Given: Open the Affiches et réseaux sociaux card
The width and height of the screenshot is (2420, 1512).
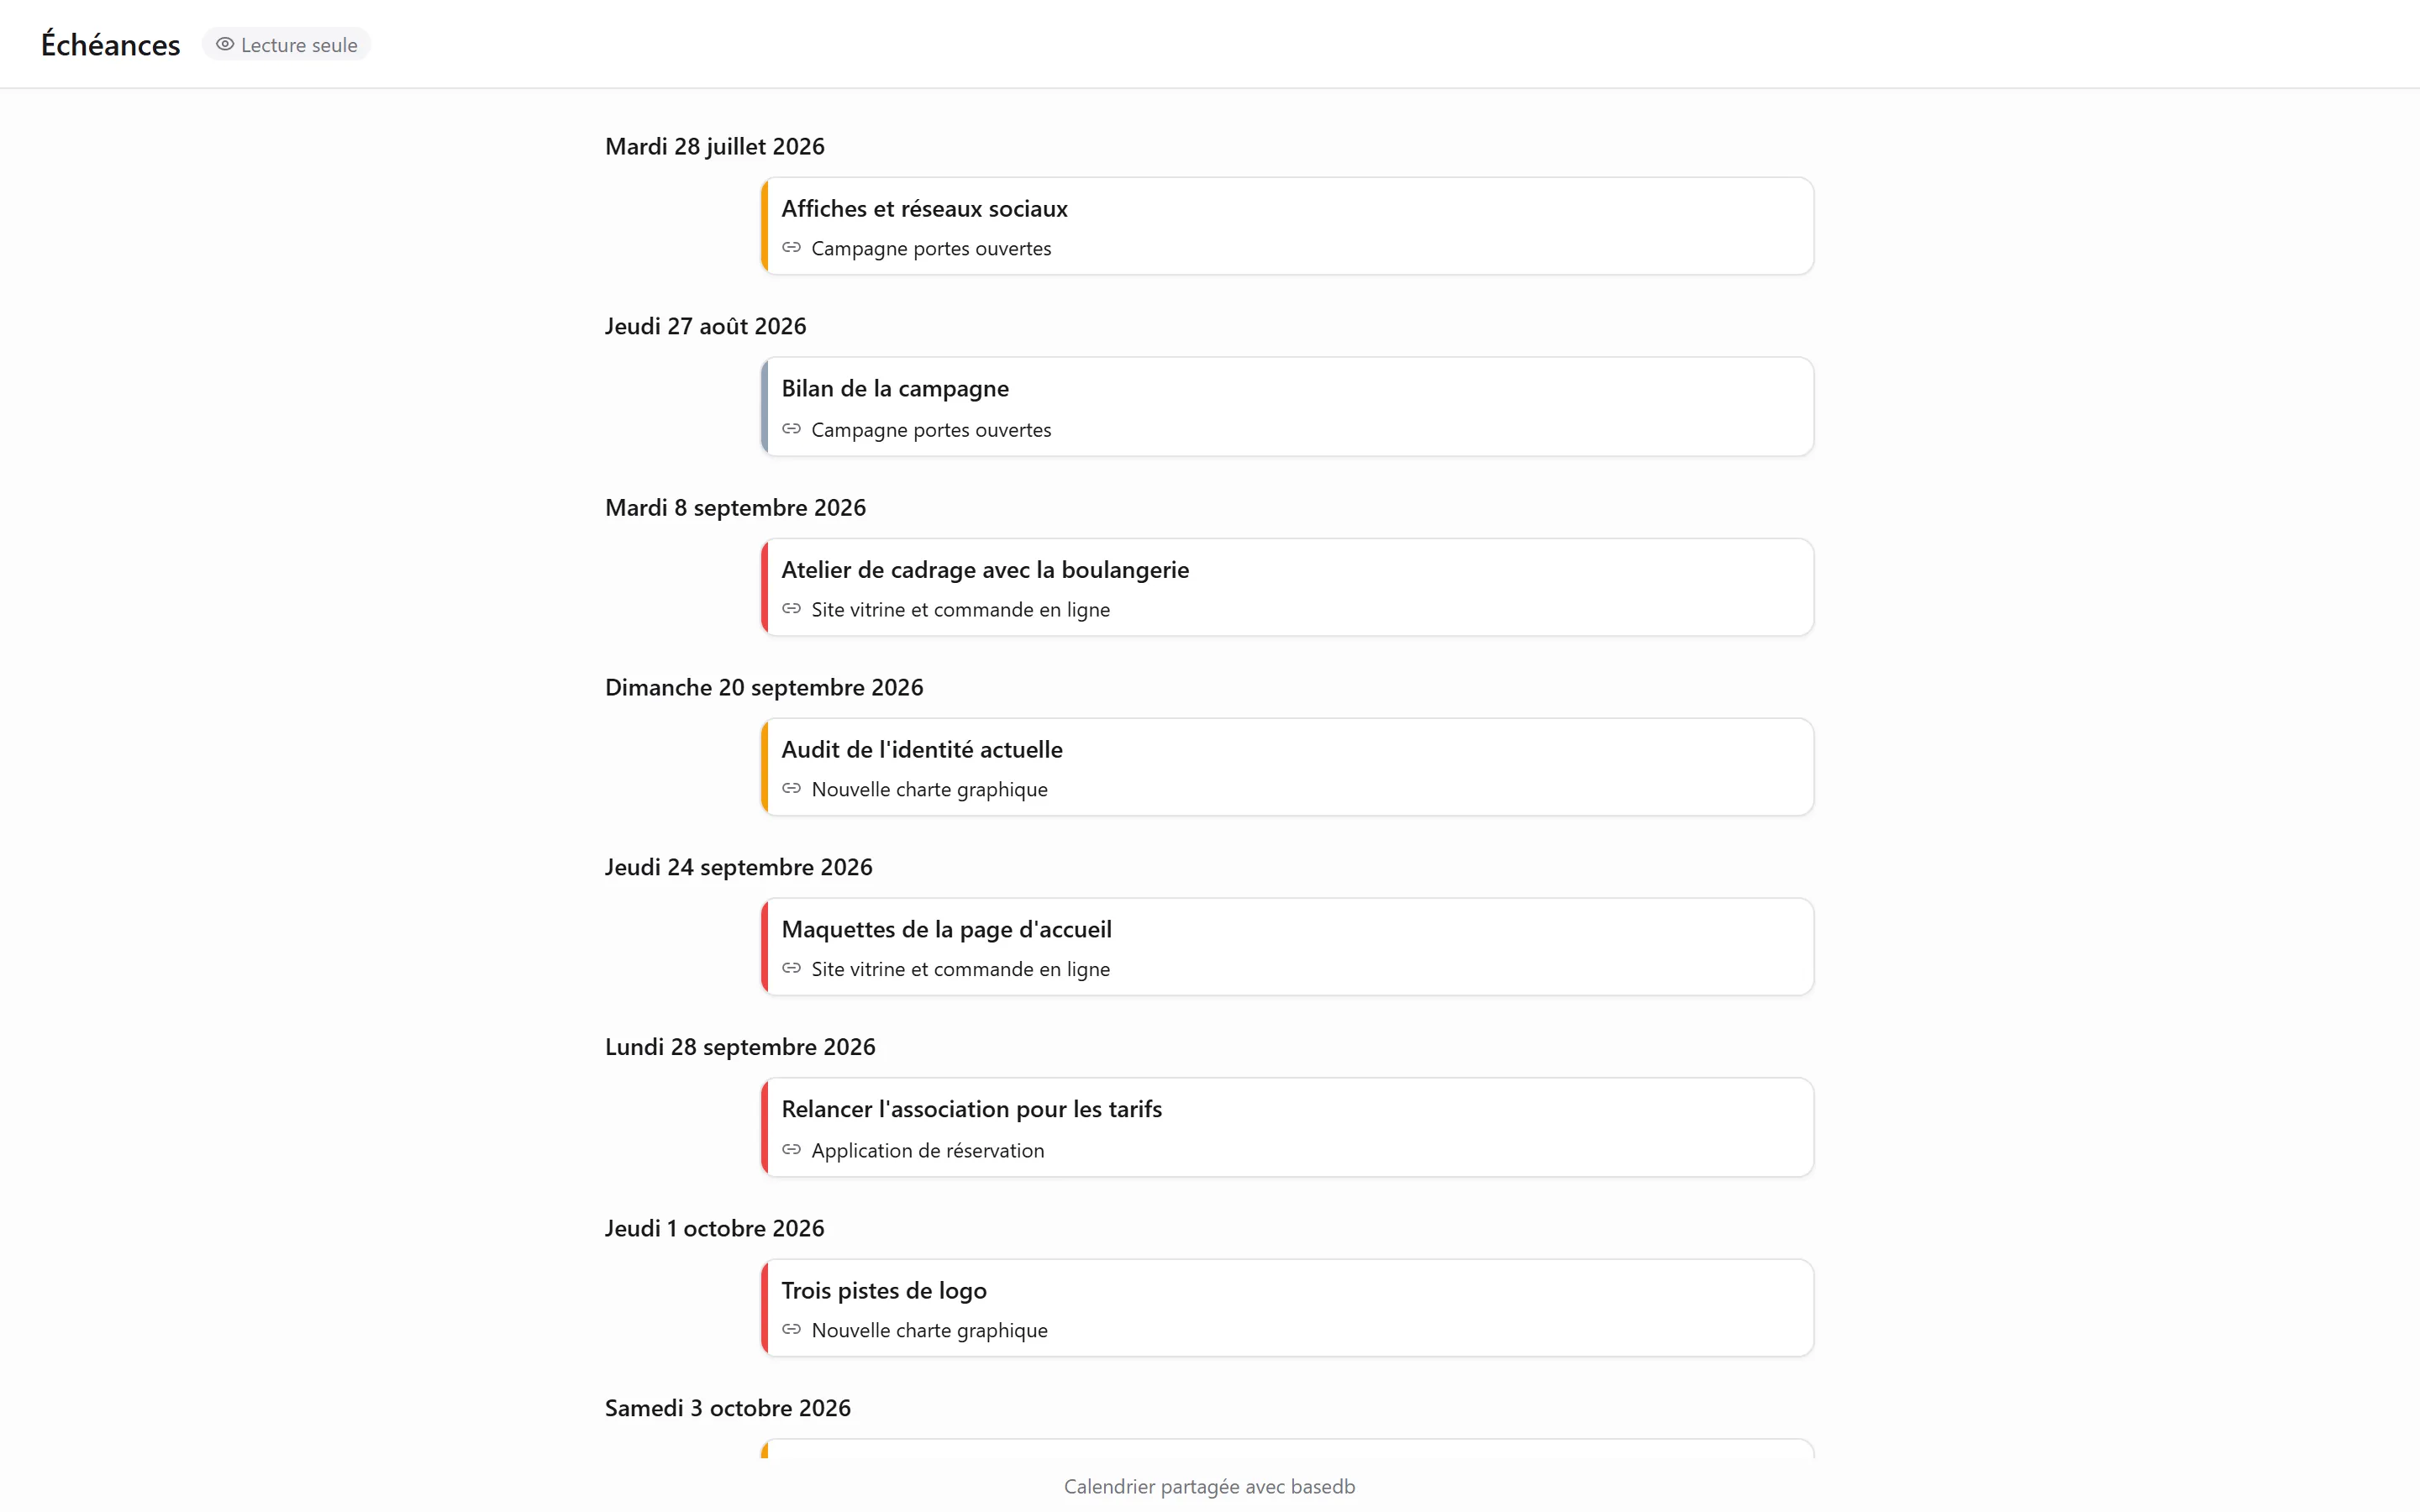Looking at the screenshot, I should coord(1287,226).
